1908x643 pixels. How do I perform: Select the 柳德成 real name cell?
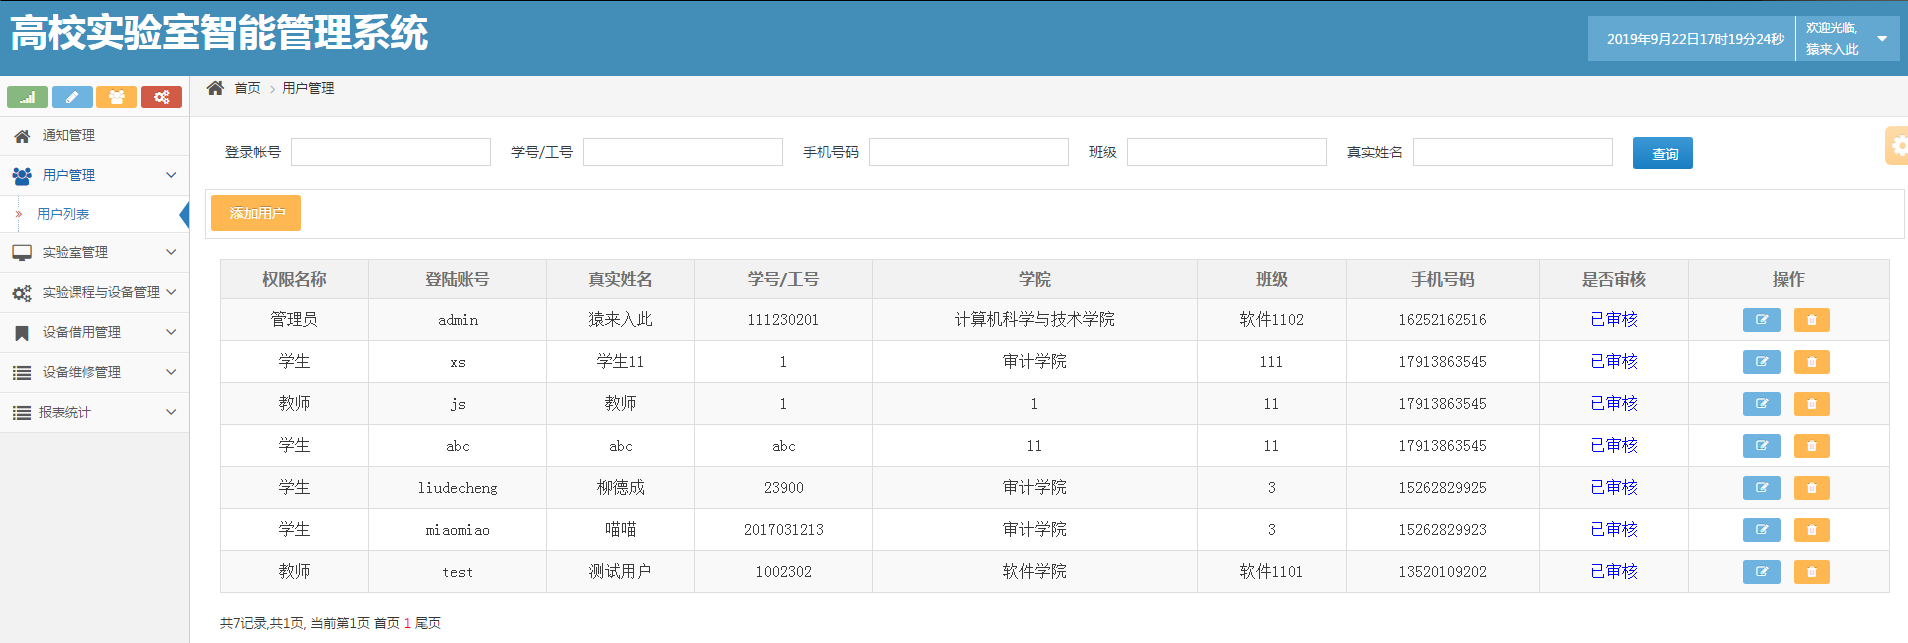pyautogui.click(x=620, y=488)
